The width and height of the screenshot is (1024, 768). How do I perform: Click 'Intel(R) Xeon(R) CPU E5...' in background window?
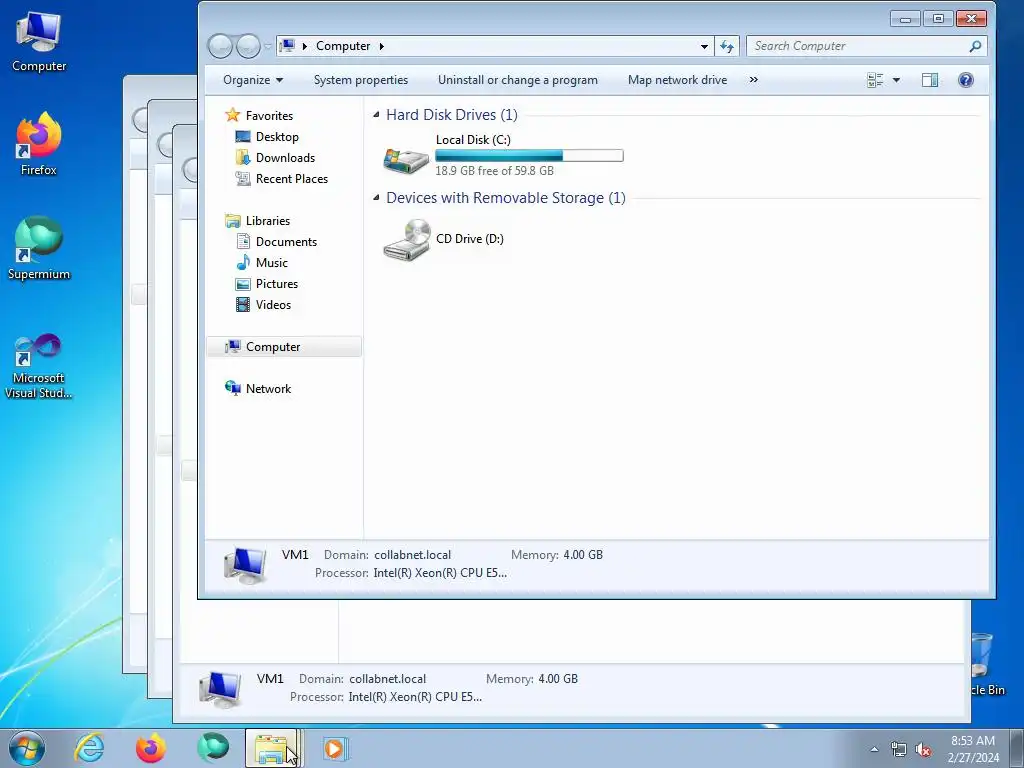coord(415,697)
